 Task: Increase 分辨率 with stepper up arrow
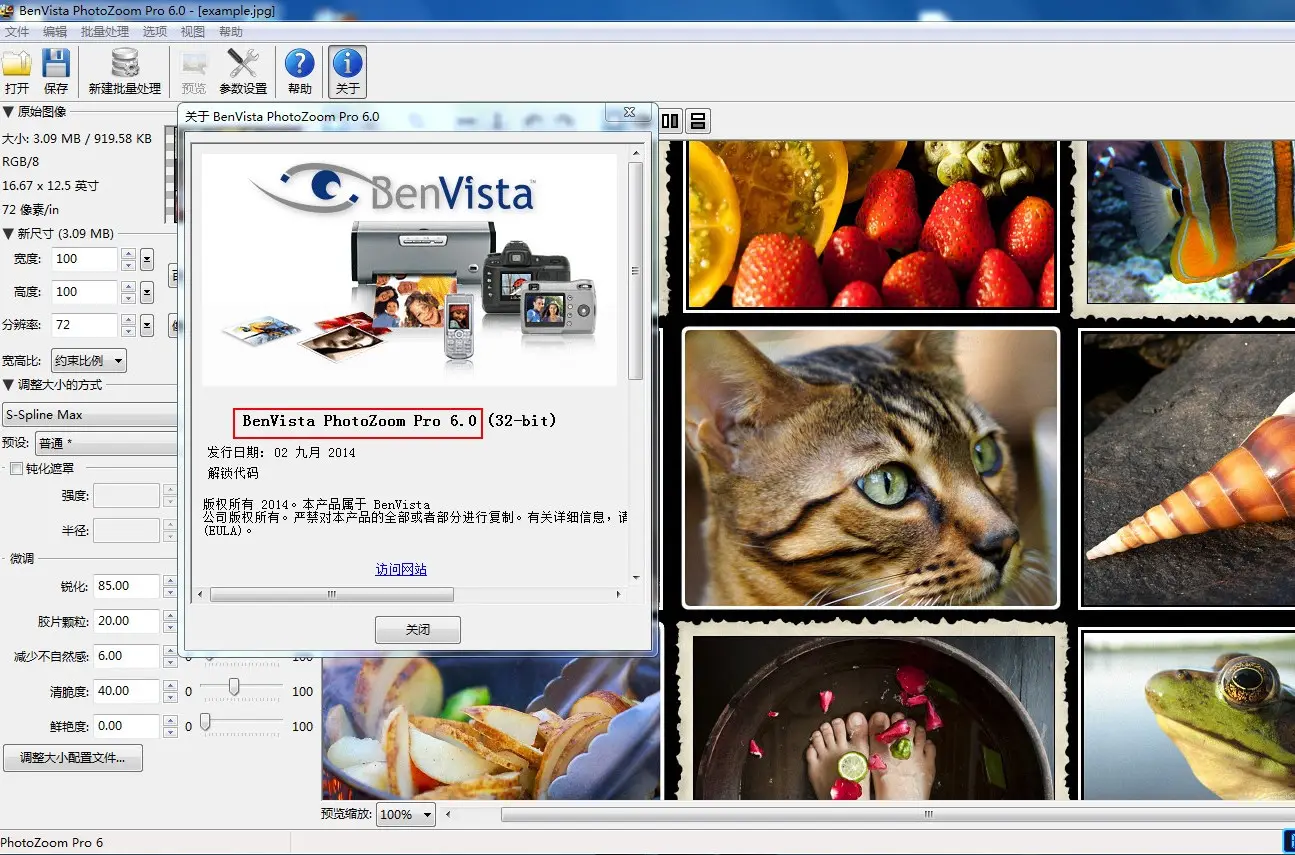tap(128, 320)
